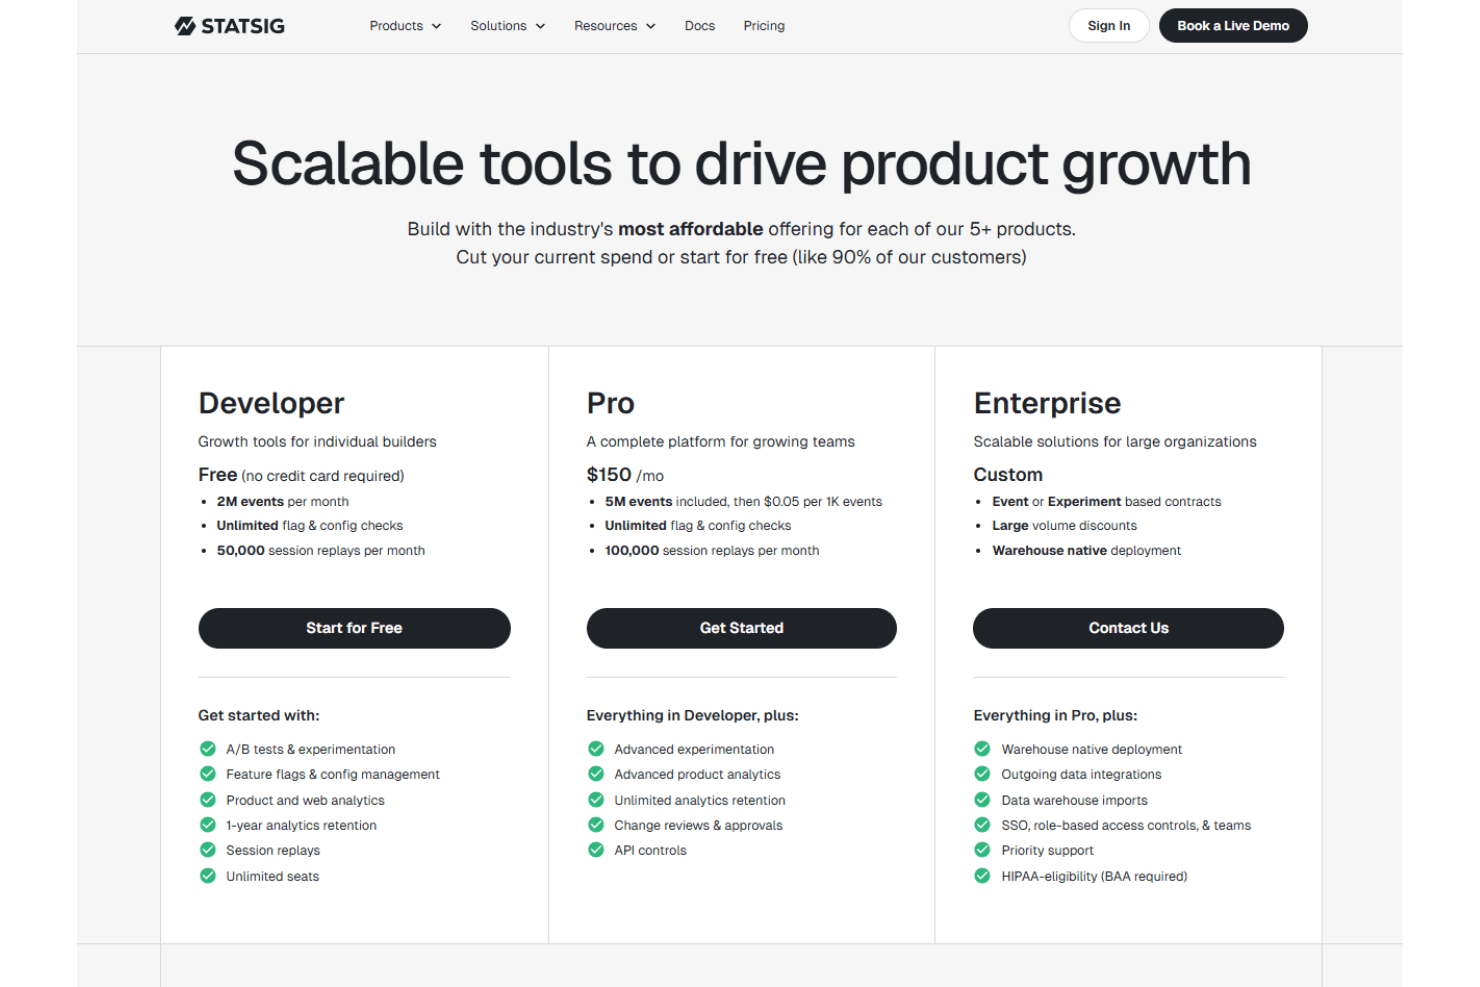Contact Us for Enterprise plan
This screenshot has width=1480, height=987.
pos(1128,628)
